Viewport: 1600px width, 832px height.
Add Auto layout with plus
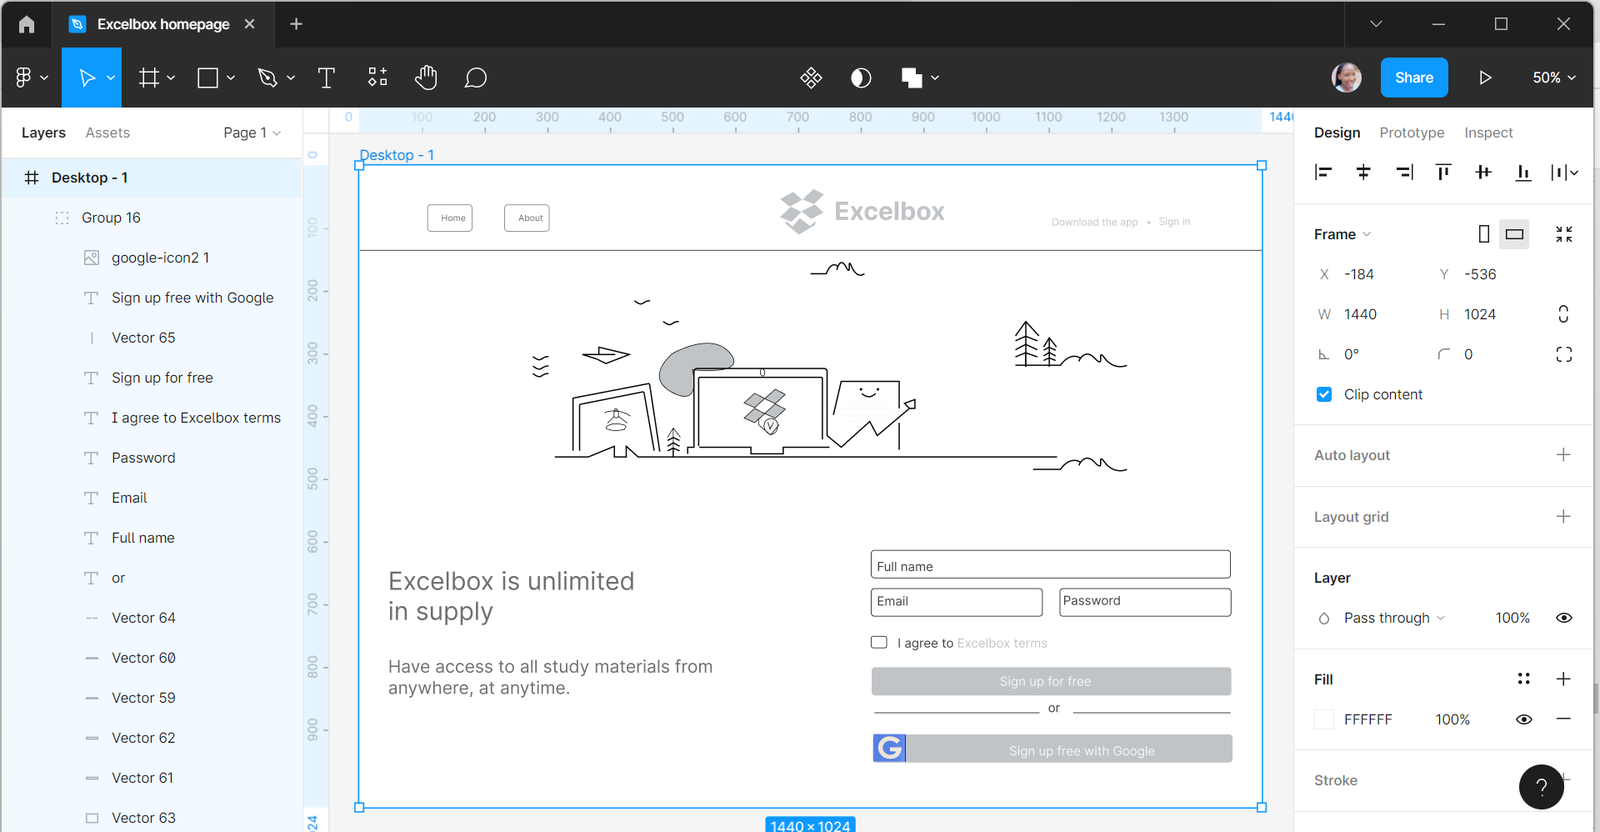click(1563, 455)
